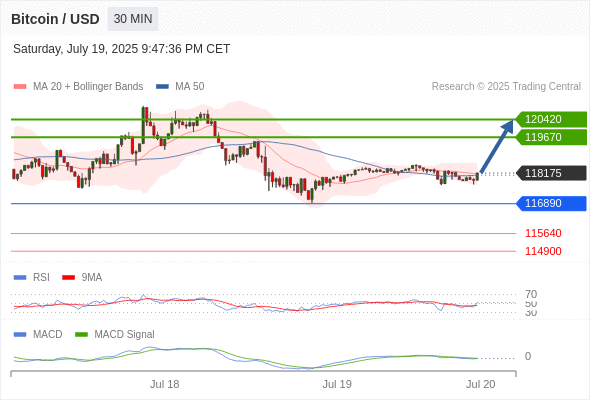Click the MACD Signal green legend marker

pyautogui.click(x=81, y=335)
